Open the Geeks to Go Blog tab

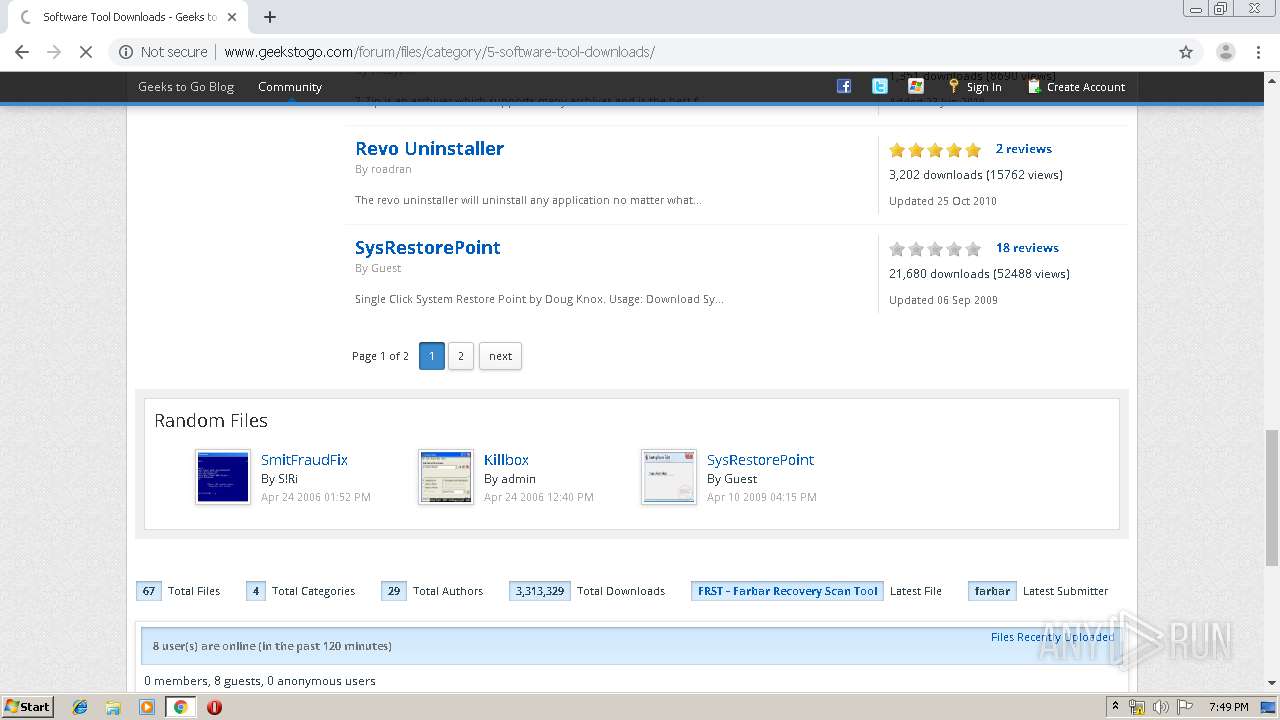pyautogui.click(x=186, y=87)
